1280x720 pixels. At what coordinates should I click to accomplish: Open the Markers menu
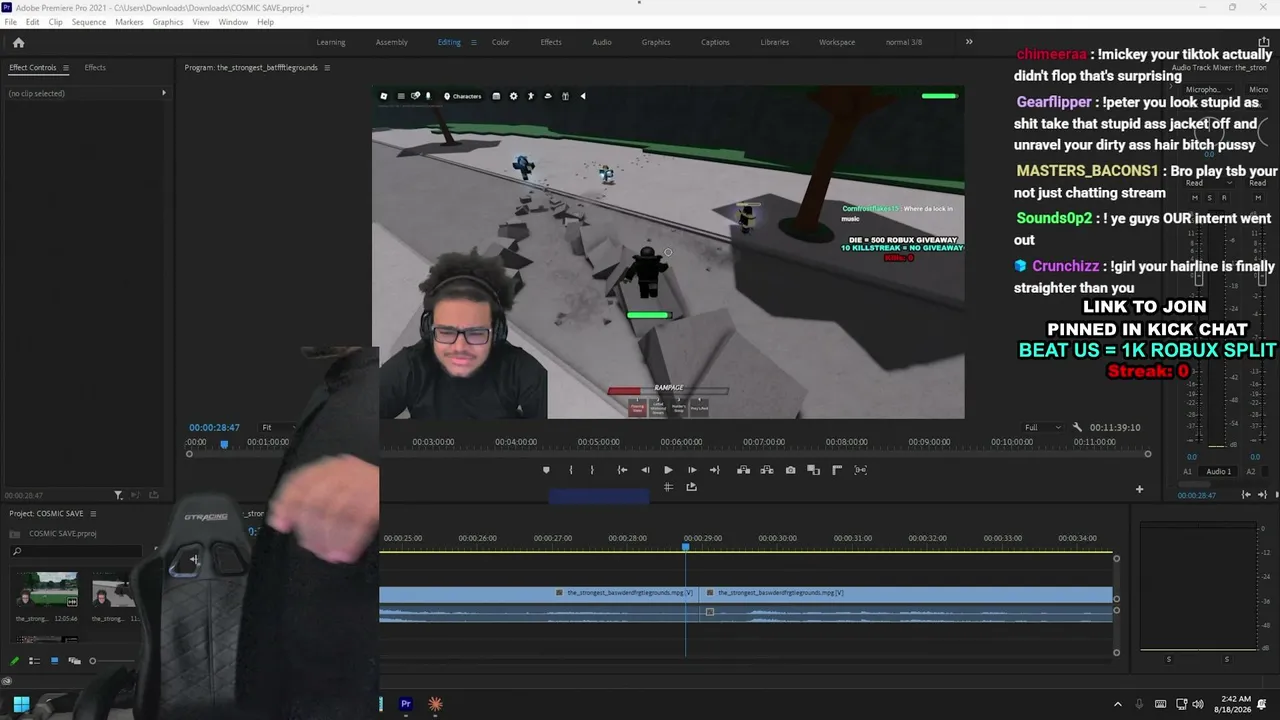[129, 22]
